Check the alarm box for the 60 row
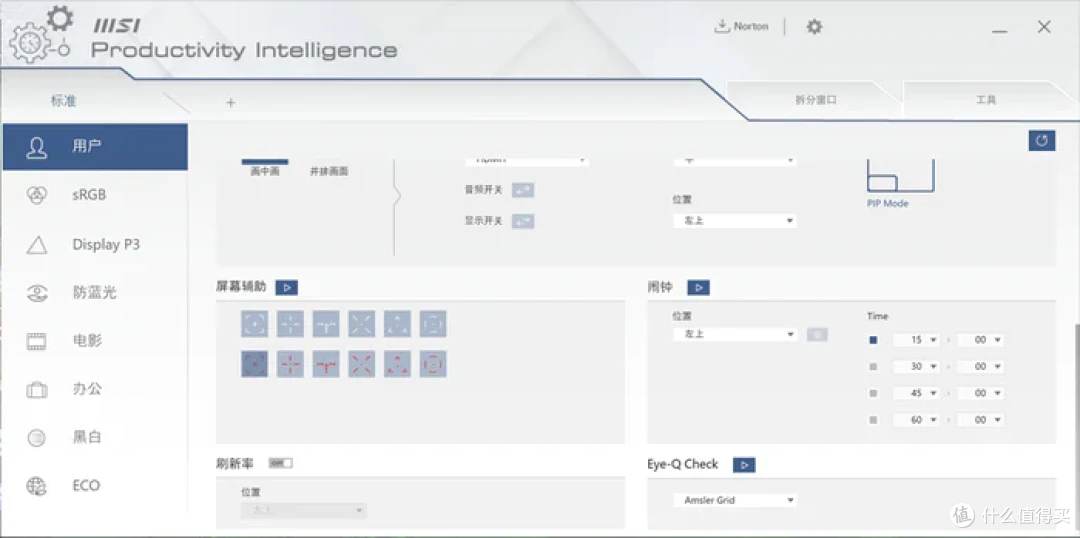 pyautogui.click(x=873, y=420)
